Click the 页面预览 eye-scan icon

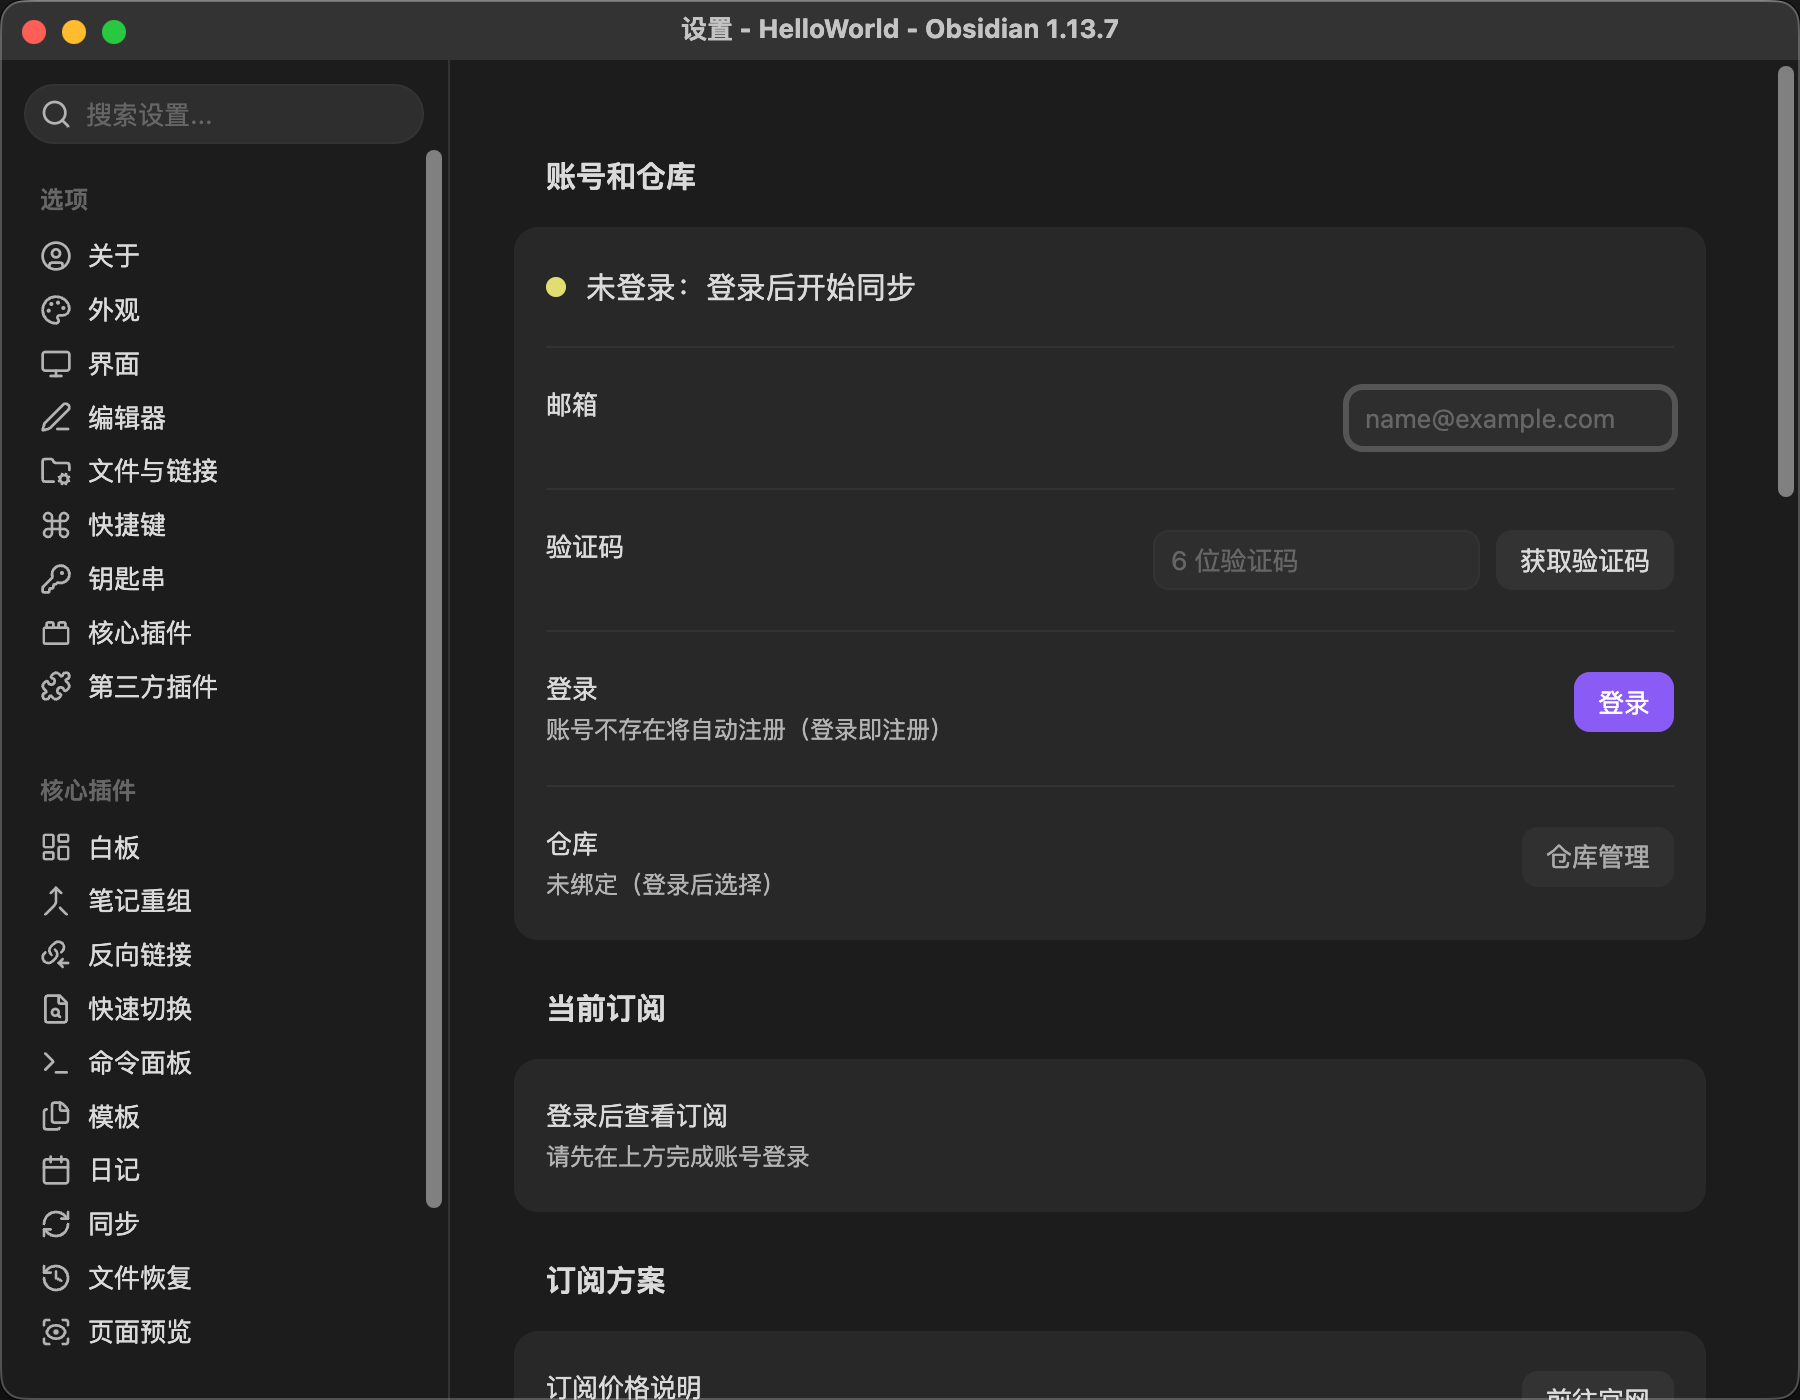coord(56,1332)
